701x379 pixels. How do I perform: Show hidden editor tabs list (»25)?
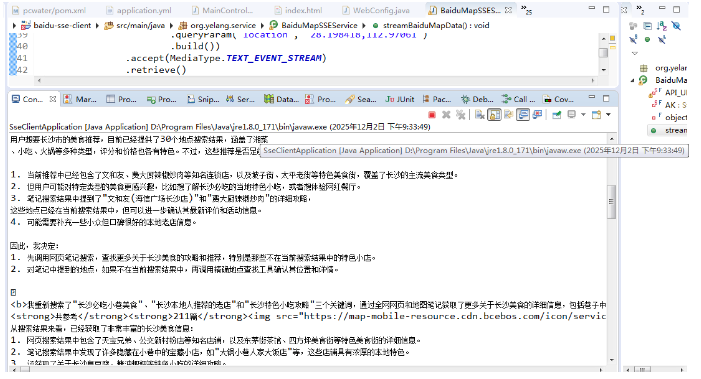click(526, 10)
